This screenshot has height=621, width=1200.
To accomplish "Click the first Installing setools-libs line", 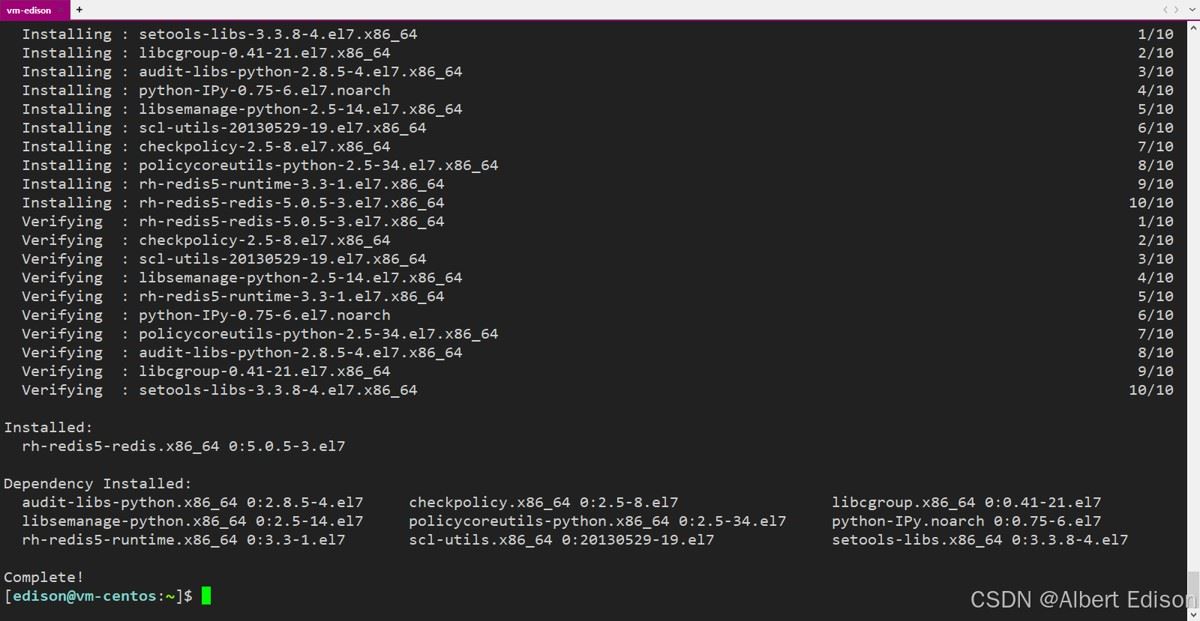I will click(220, 34).
